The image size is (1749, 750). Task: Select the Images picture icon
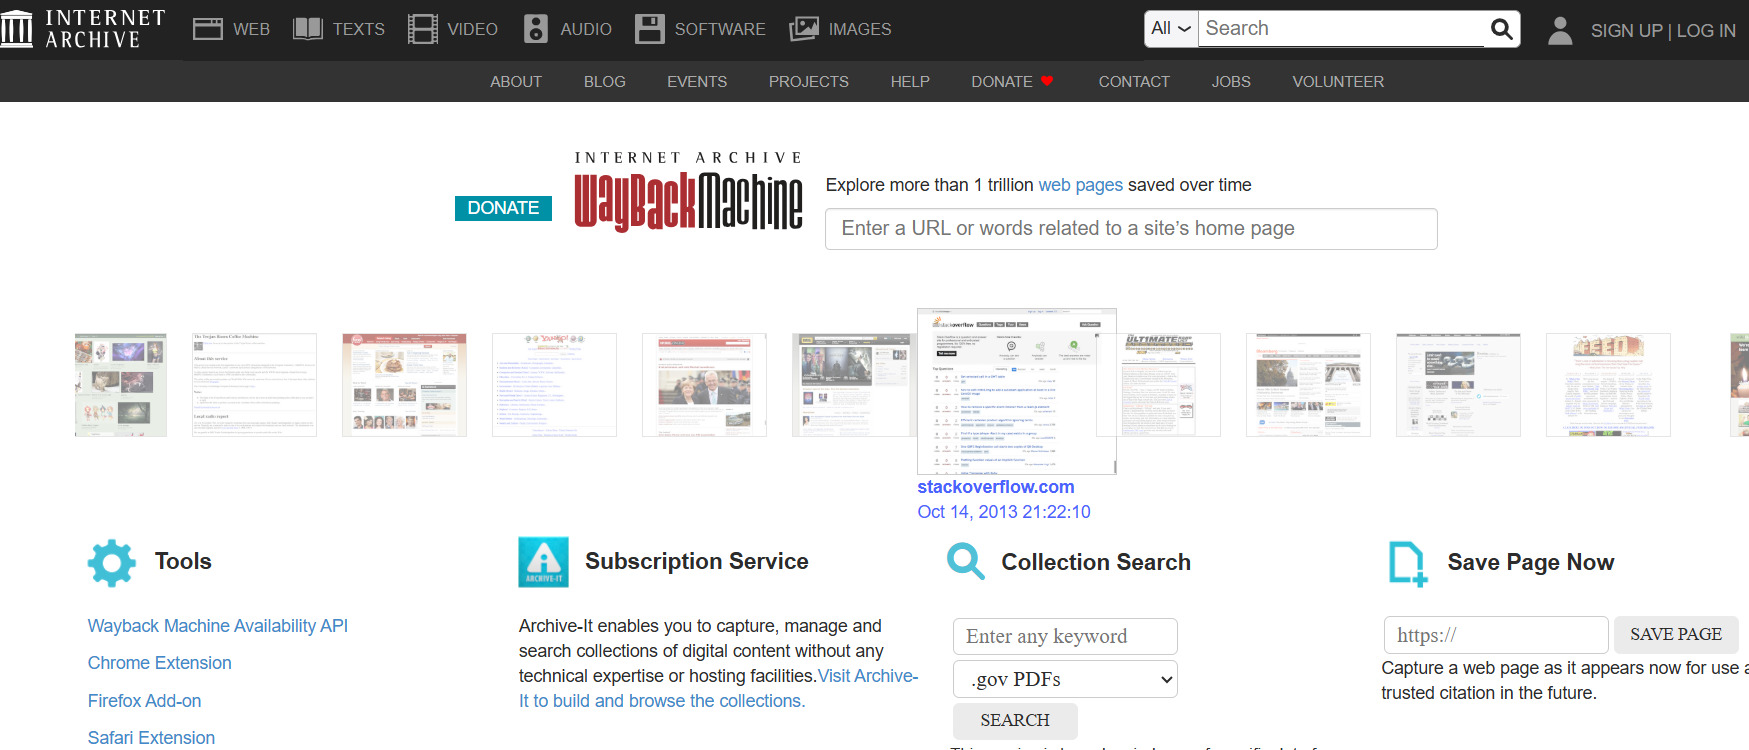click(804, 29)
